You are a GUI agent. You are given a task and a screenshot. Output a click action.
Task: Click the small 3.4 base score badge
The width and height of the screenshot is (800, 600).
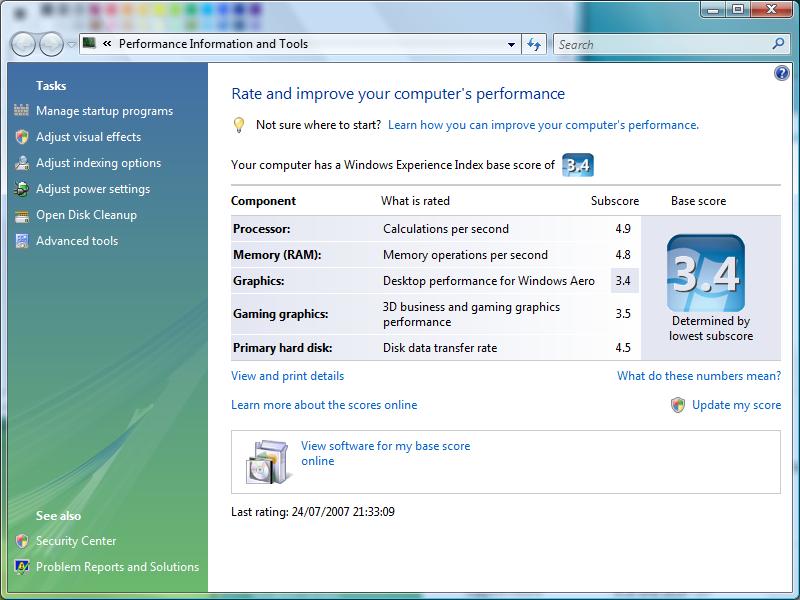point(578,165)
